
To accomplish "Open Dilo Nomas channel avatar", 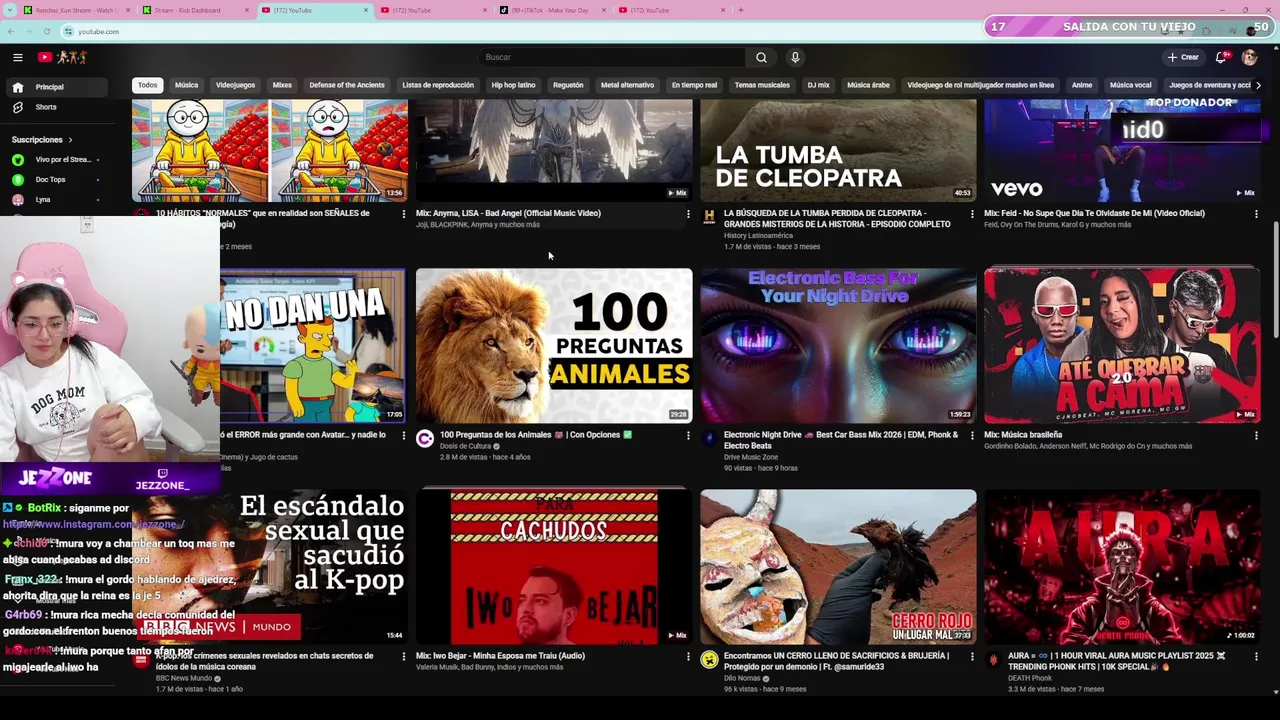I will click(x=709, y=660).
